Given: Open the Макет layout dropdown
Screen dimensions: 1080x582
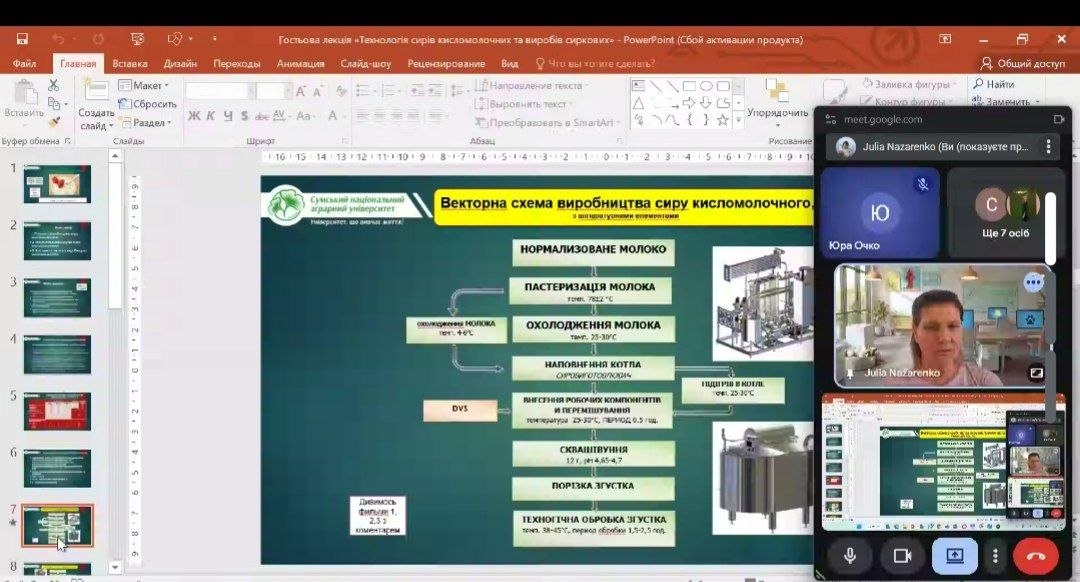Looking at the screenshot, I should coord(144,85).
